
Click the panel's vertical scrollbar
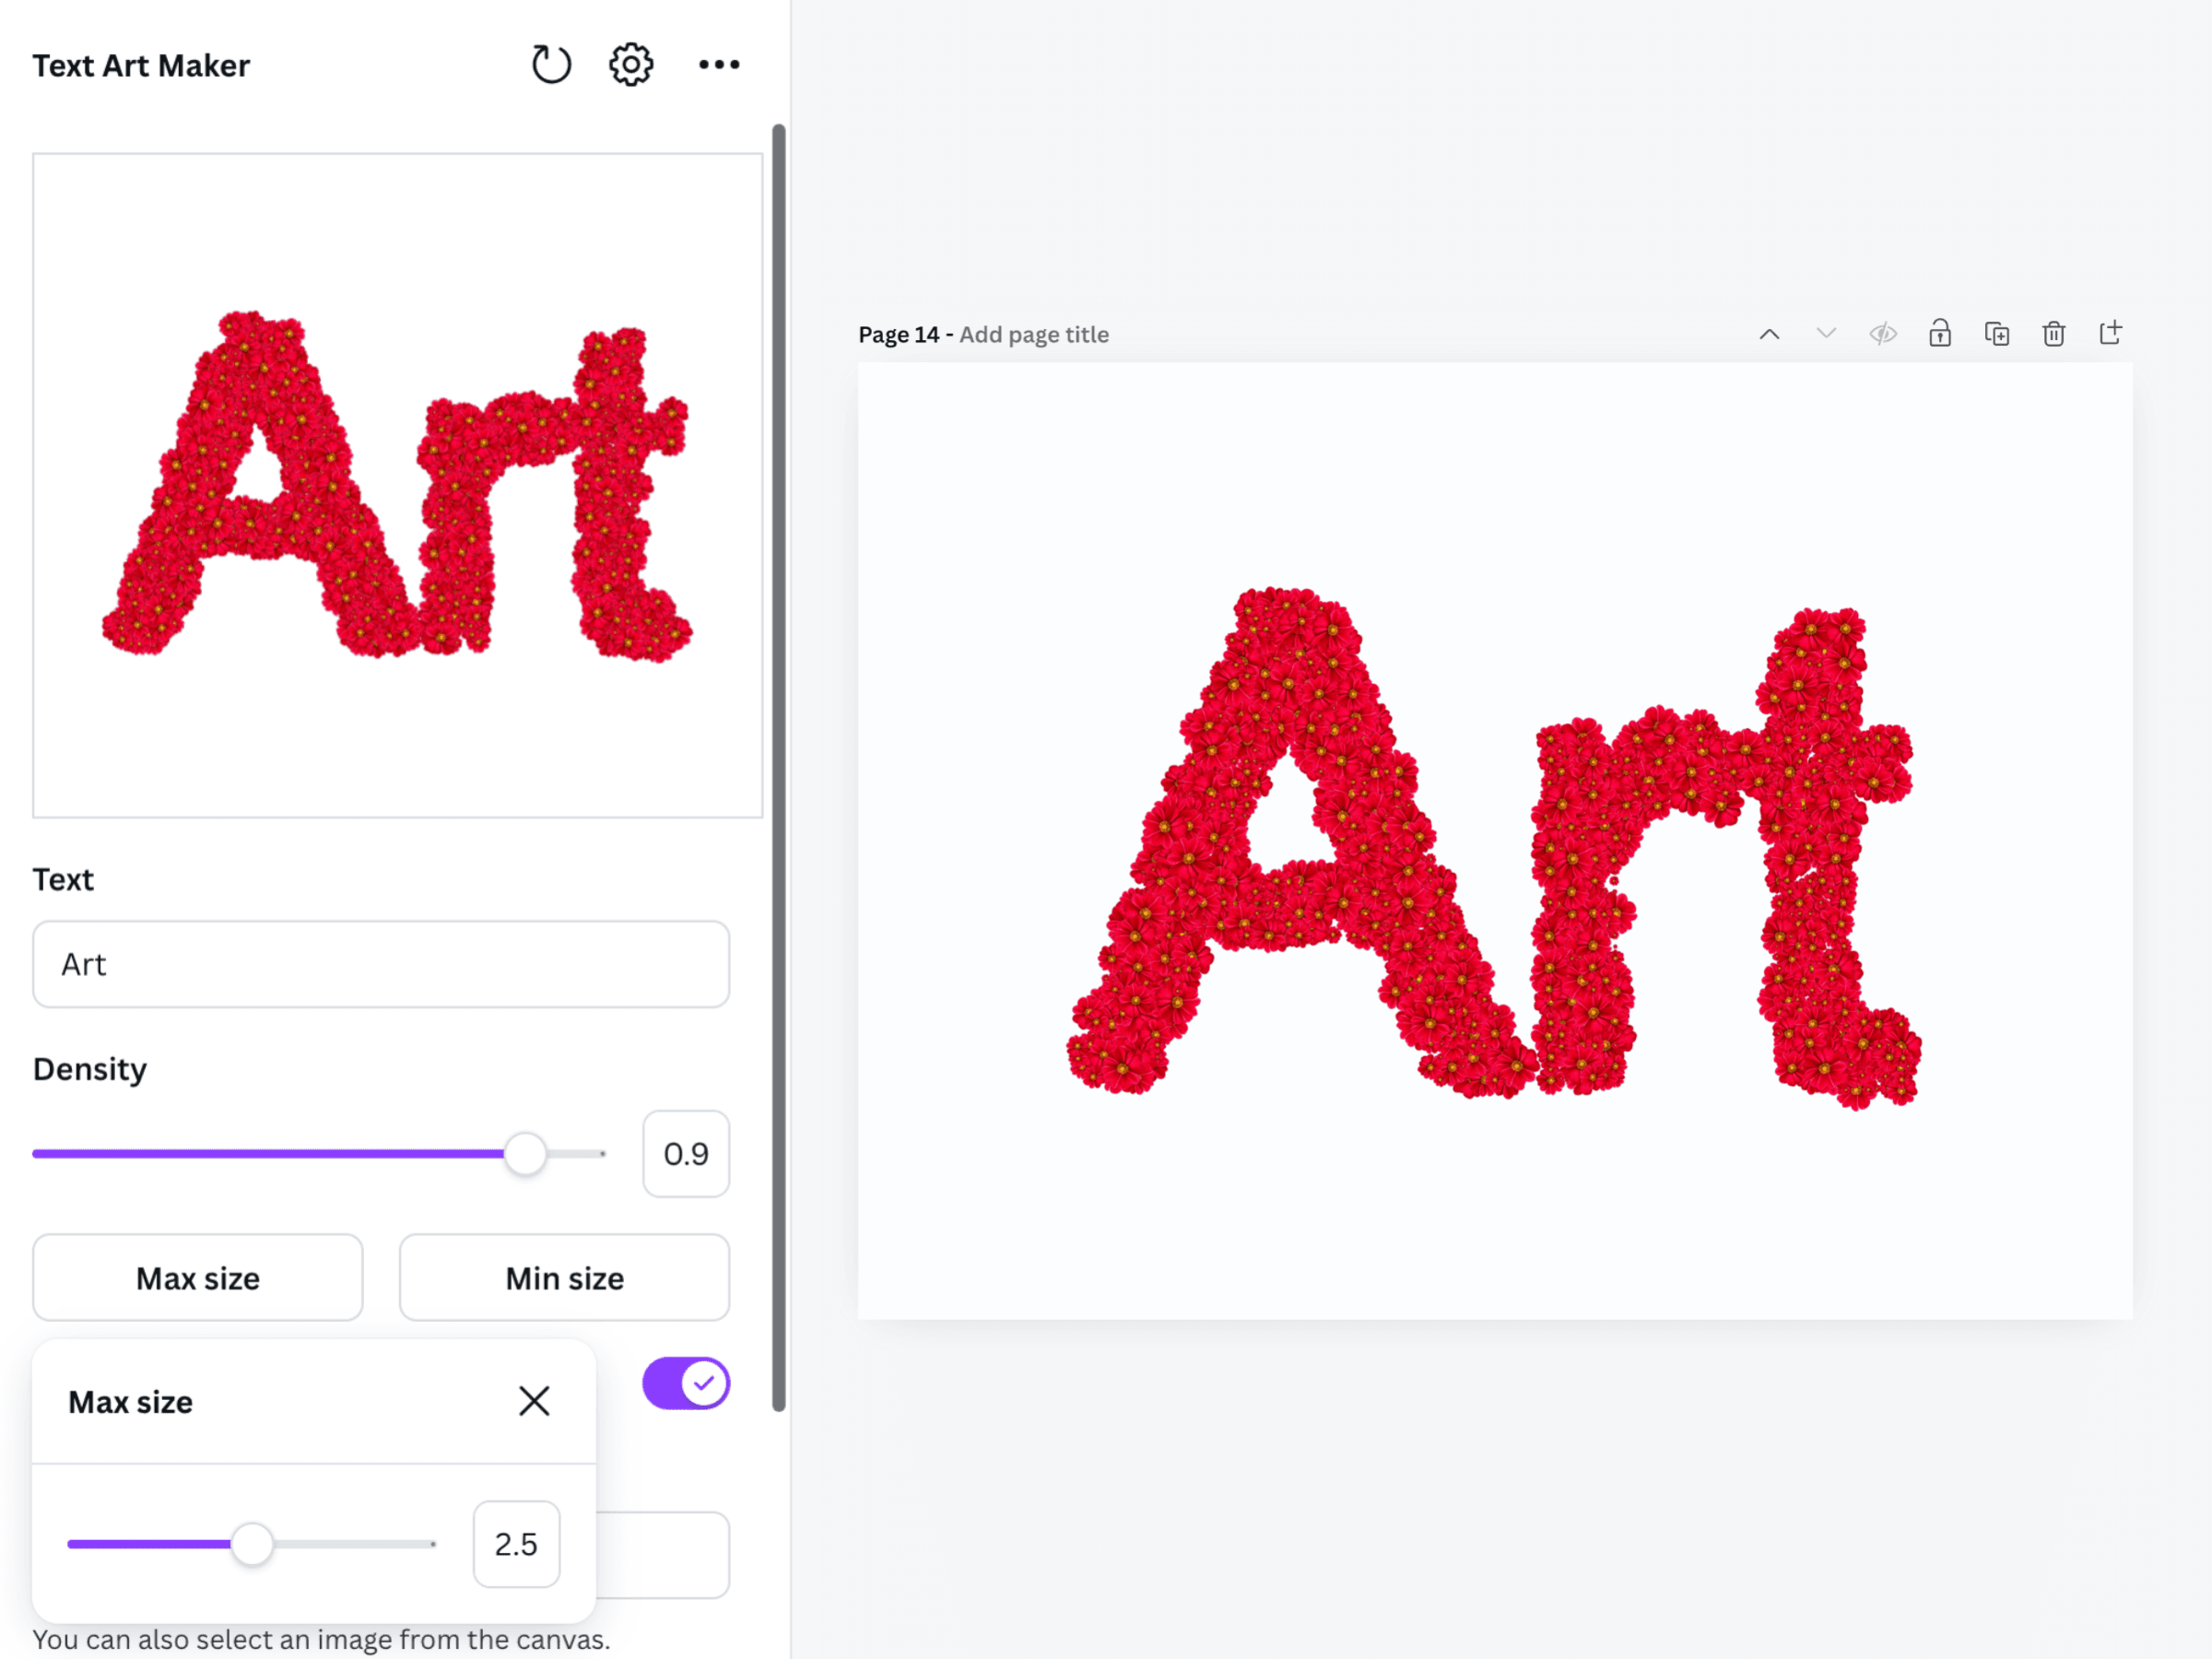[779, 768]
